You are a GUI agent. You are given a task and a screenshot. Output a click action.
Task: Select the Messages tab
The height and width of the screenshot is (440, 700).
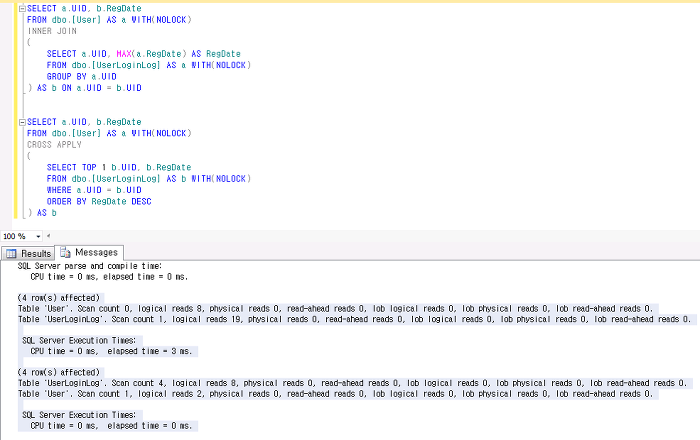[89, 253]
